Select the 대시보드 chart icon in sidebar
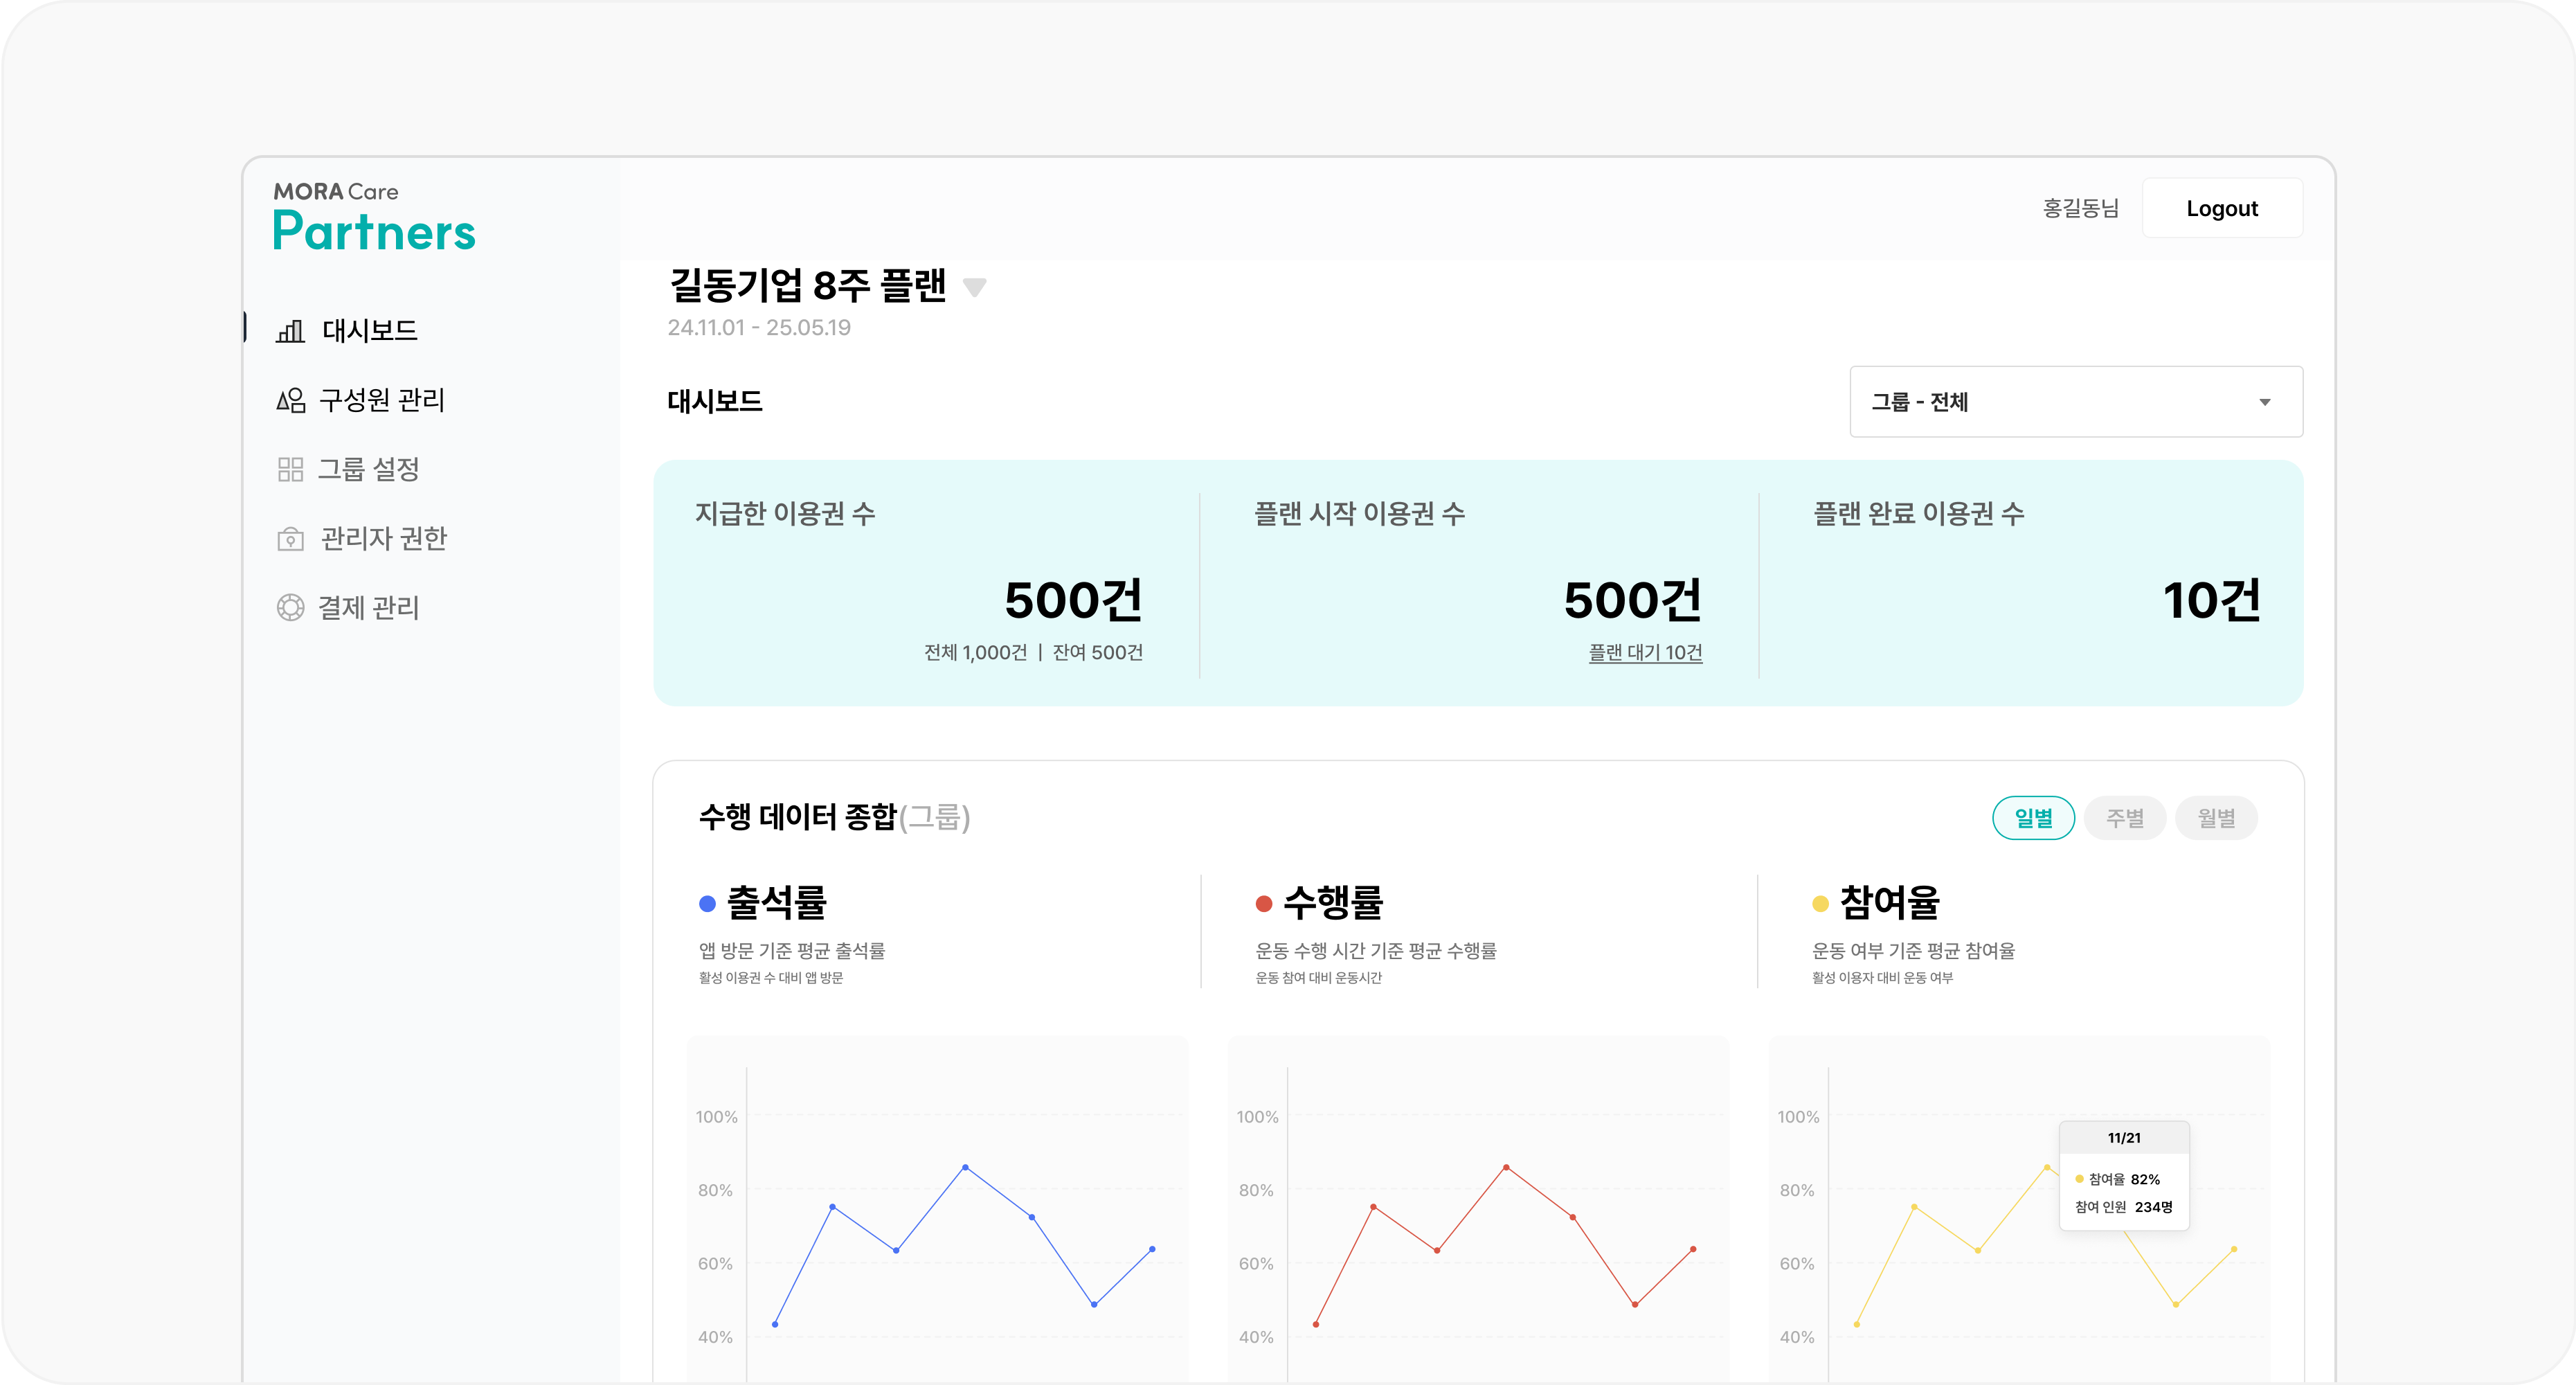The width and height of the screenshot is (2576, 1385). coord(290,330)
